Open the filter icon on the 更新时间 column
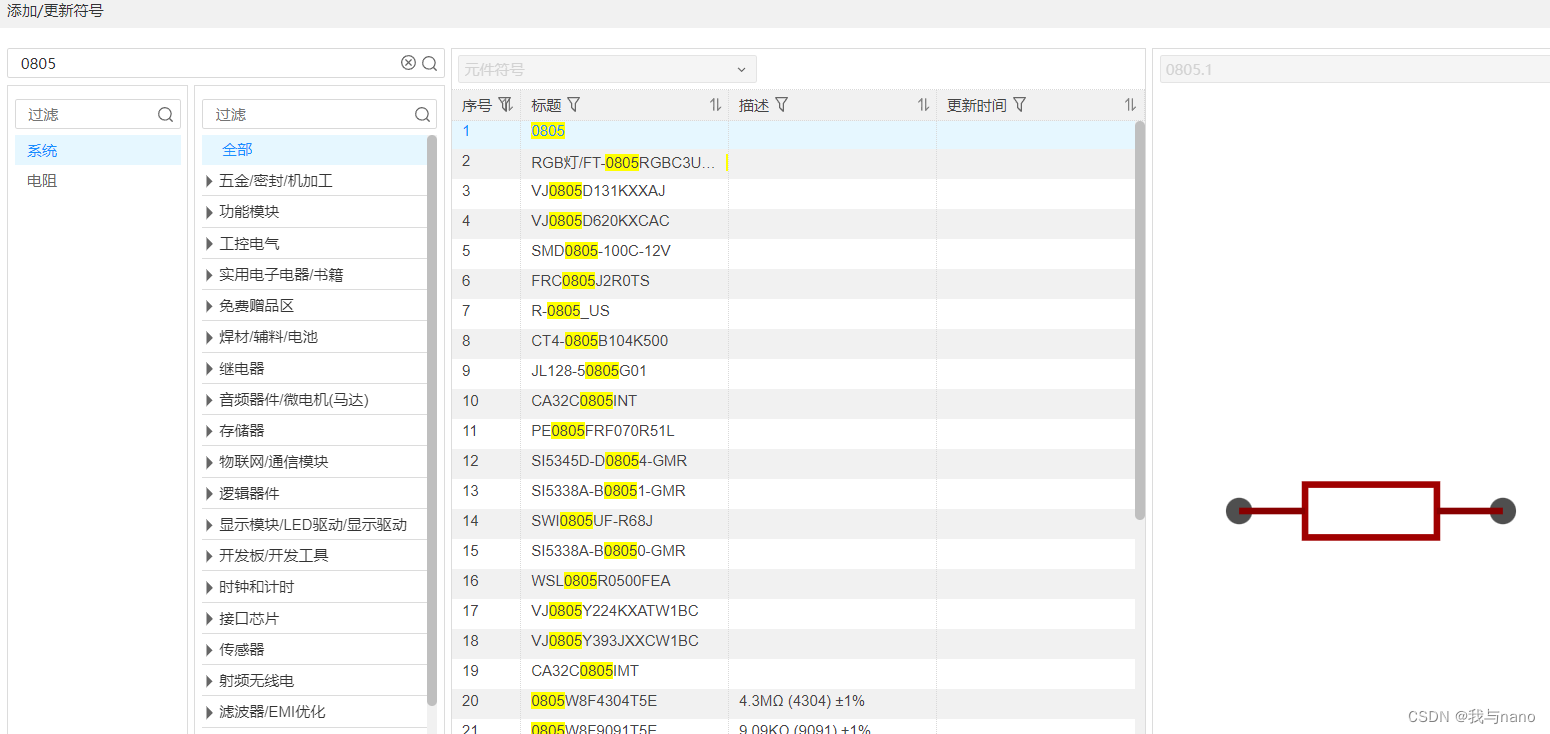 click(1020, 105)
